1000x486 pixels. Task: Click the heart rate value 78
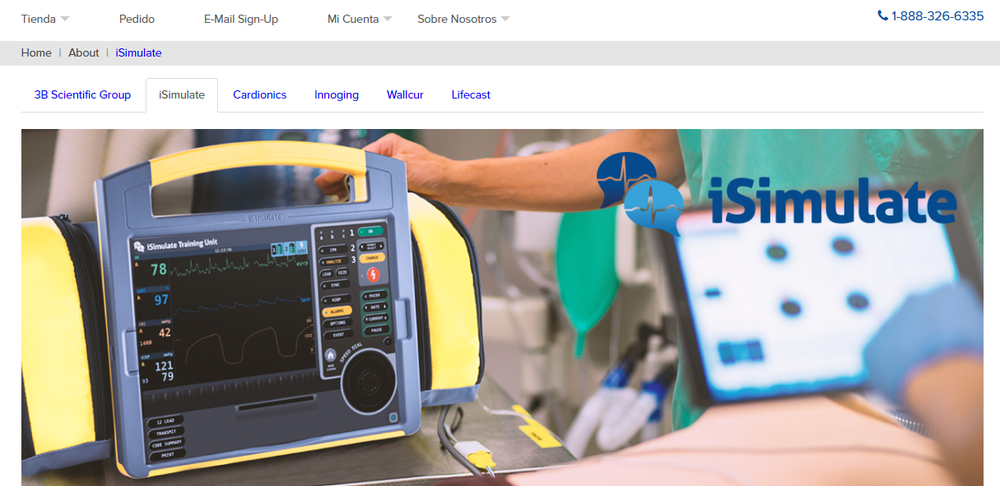point(159,270)
